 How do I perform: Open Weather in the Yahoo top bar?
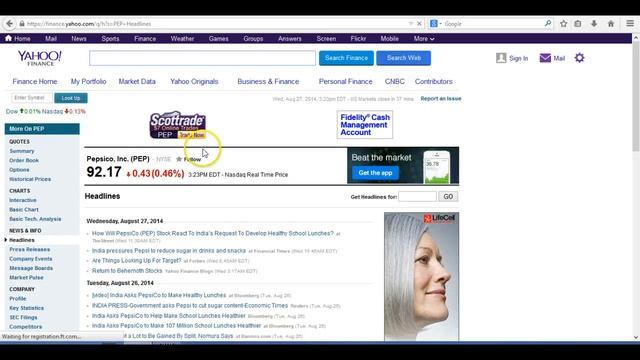(x=182, y=39)
